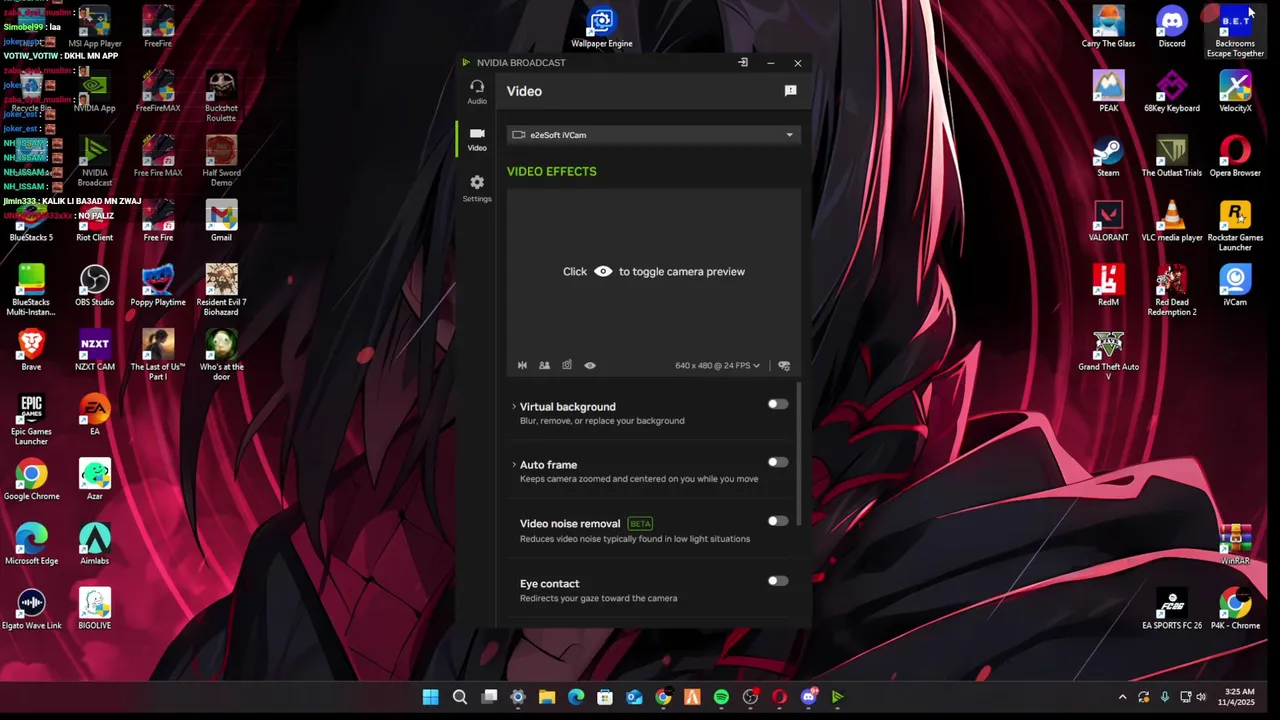Open Spotify from the taskbar
The width and height of the screenshot is (1280, 720).
[721, 697]
